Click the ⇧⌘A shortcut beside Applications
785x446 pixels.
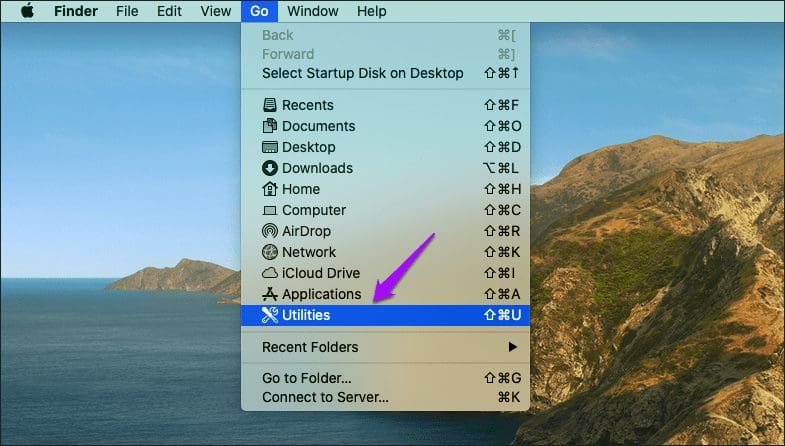pyautogui.click(x=502, y=294)
